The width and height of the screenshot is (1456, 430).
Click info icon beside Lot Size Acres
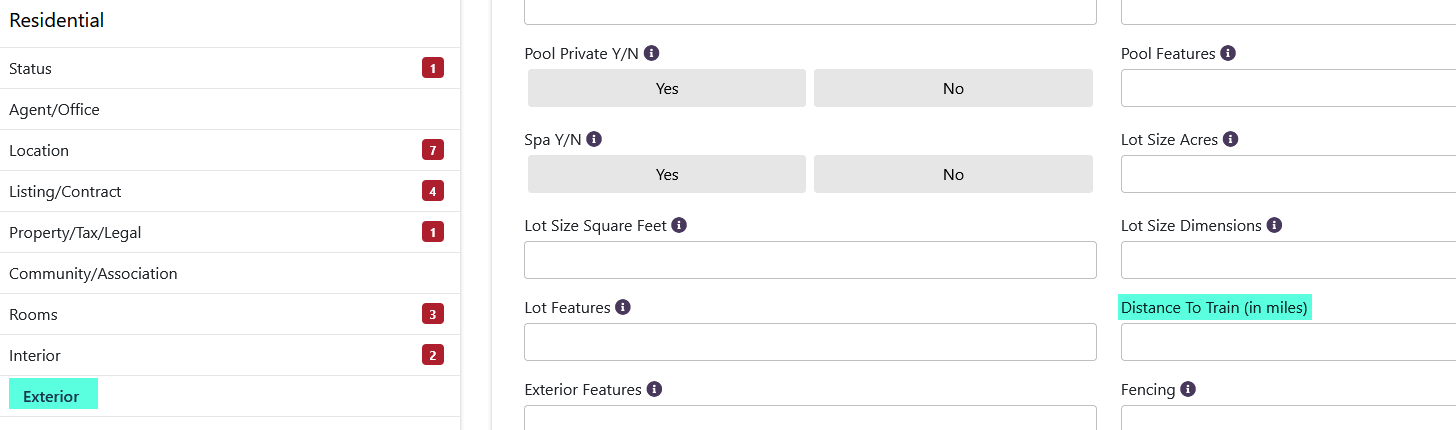(1231, 139)
